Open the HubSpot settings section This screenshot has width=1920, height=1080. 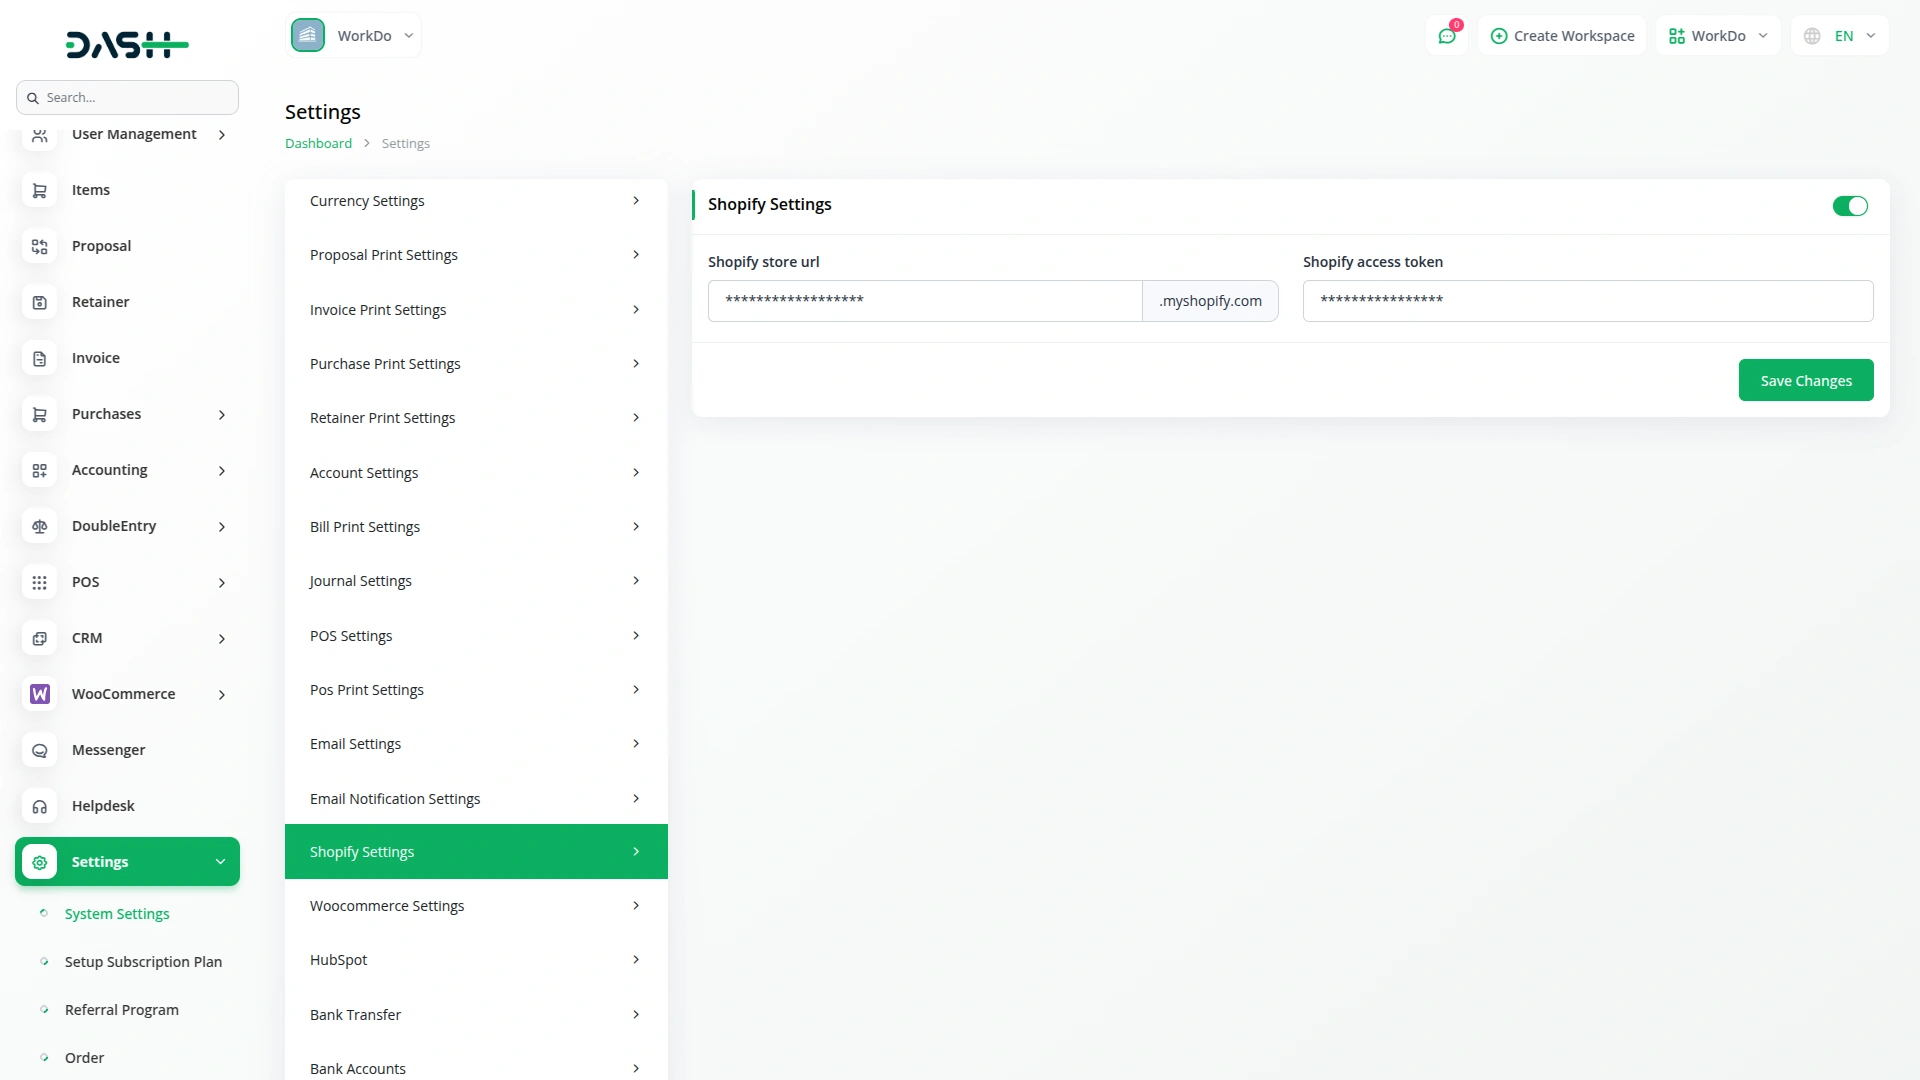tap(476, 959)
